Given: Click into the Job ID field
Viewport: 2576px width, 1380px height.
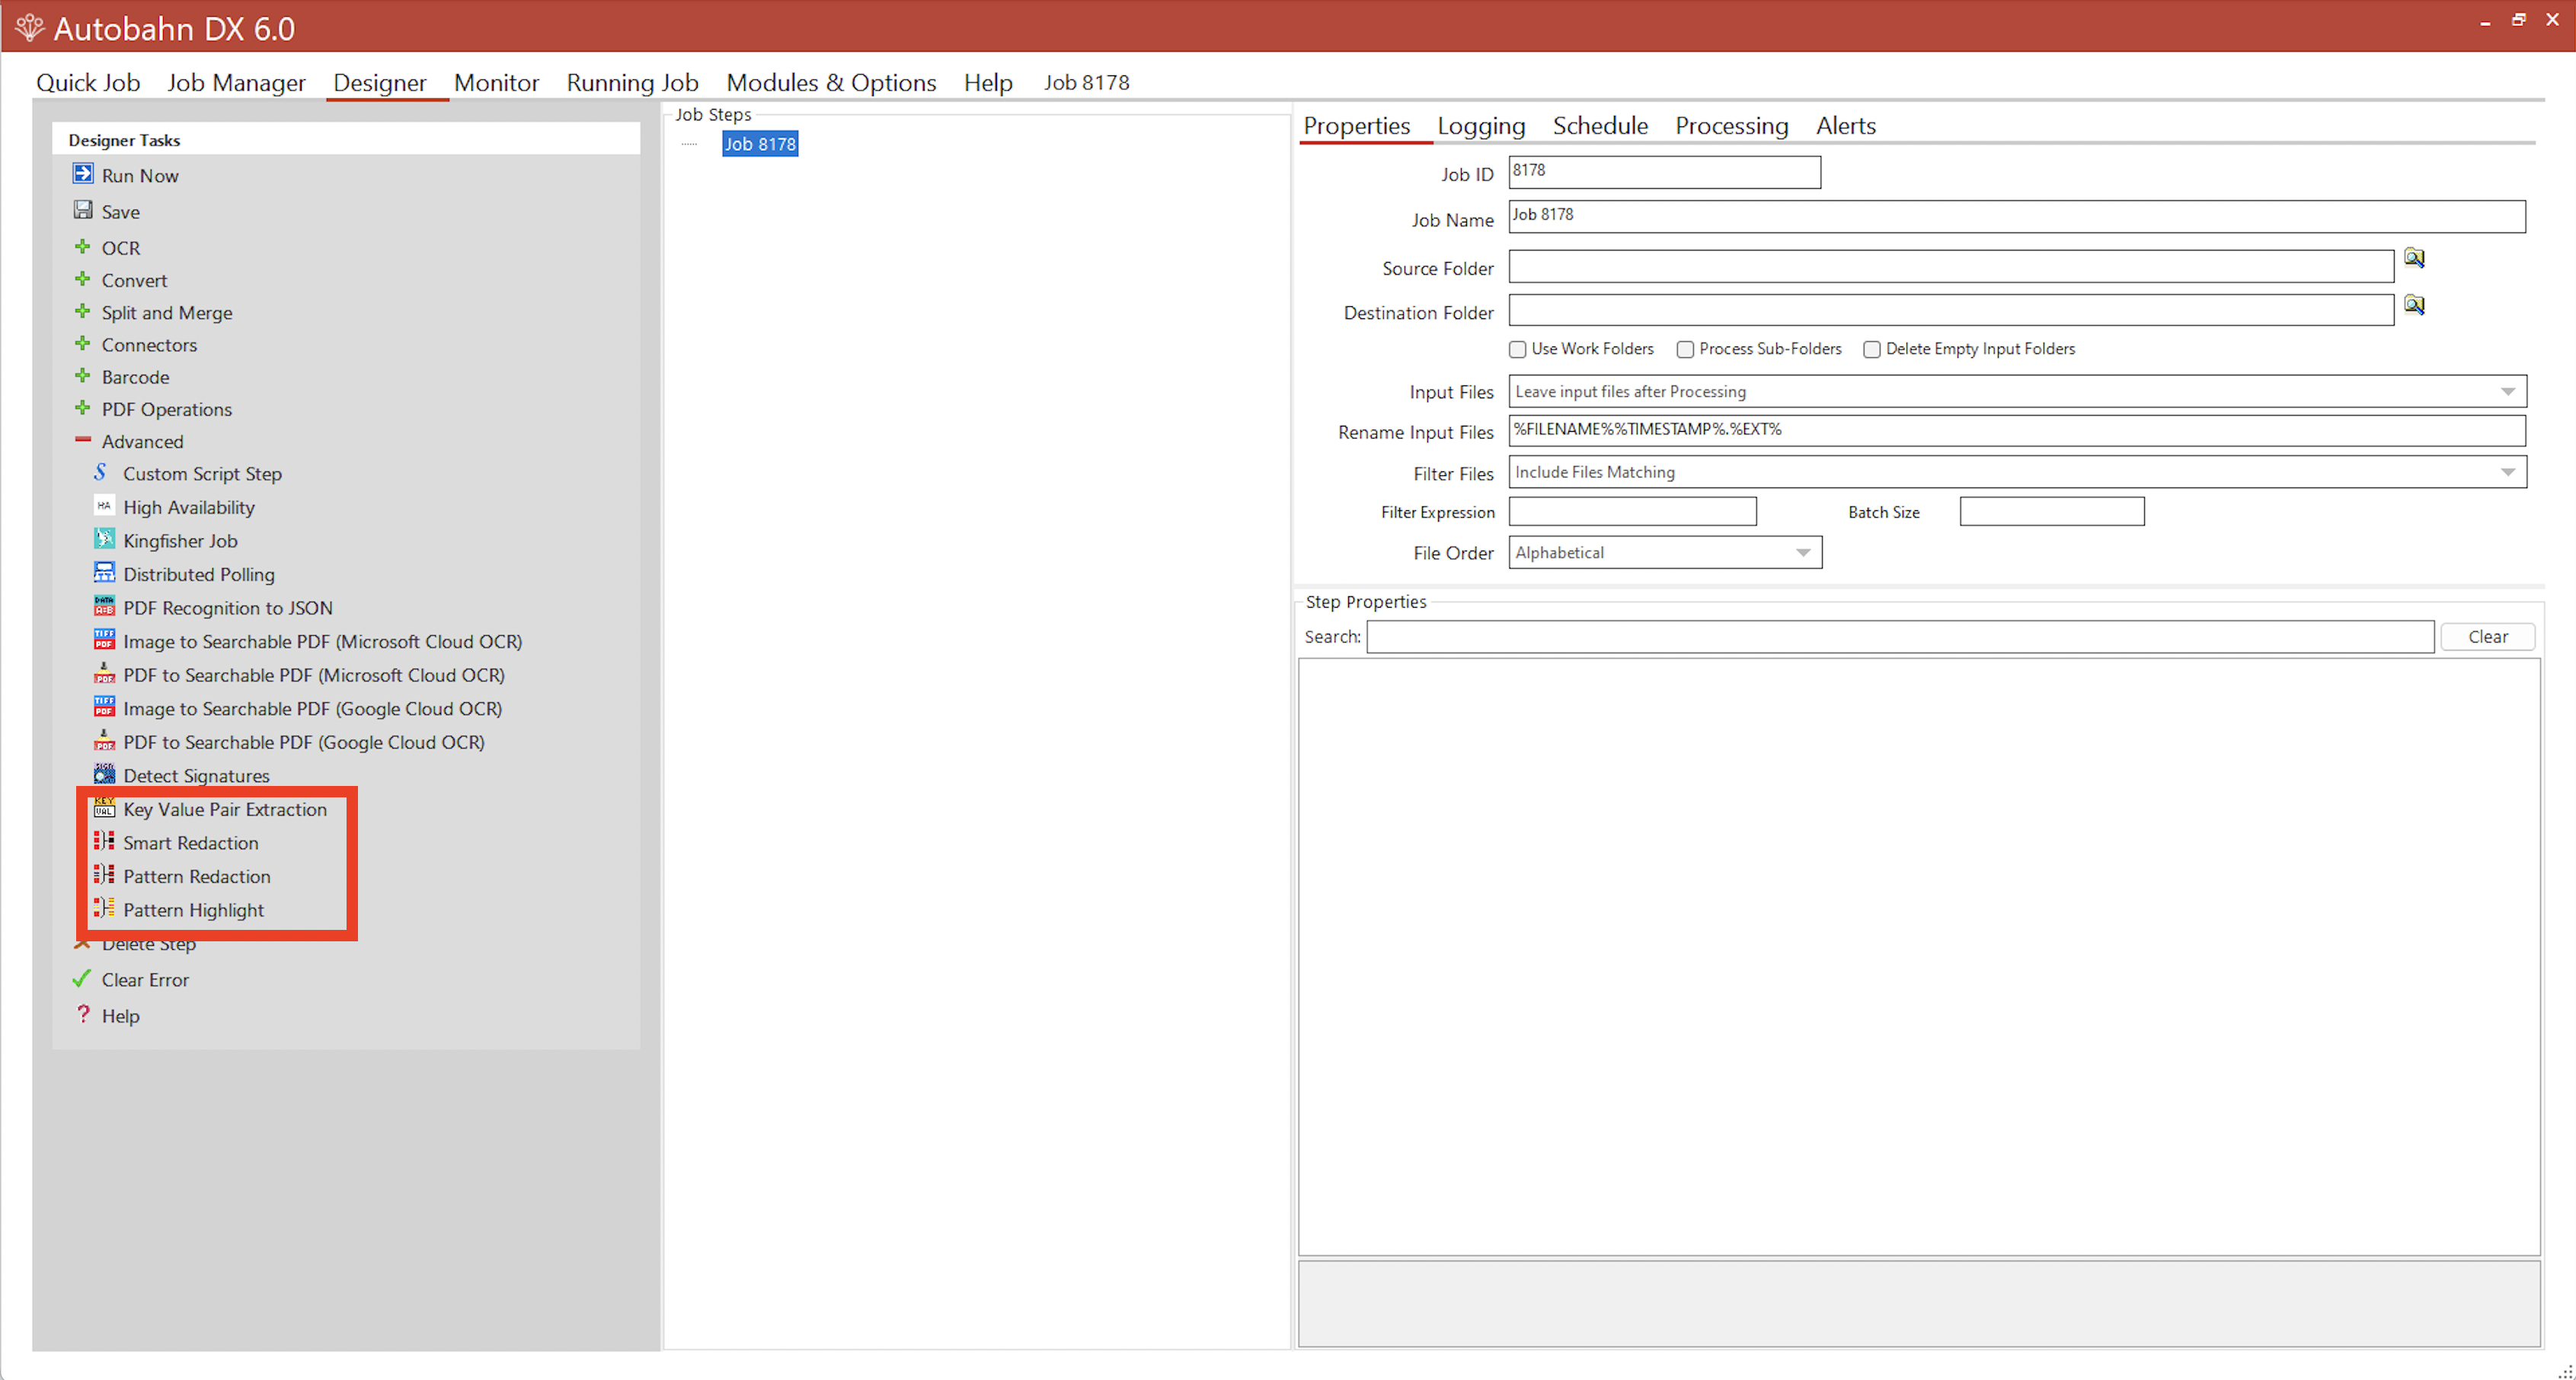Looking at the screenshot, I should pos(1664,172).
